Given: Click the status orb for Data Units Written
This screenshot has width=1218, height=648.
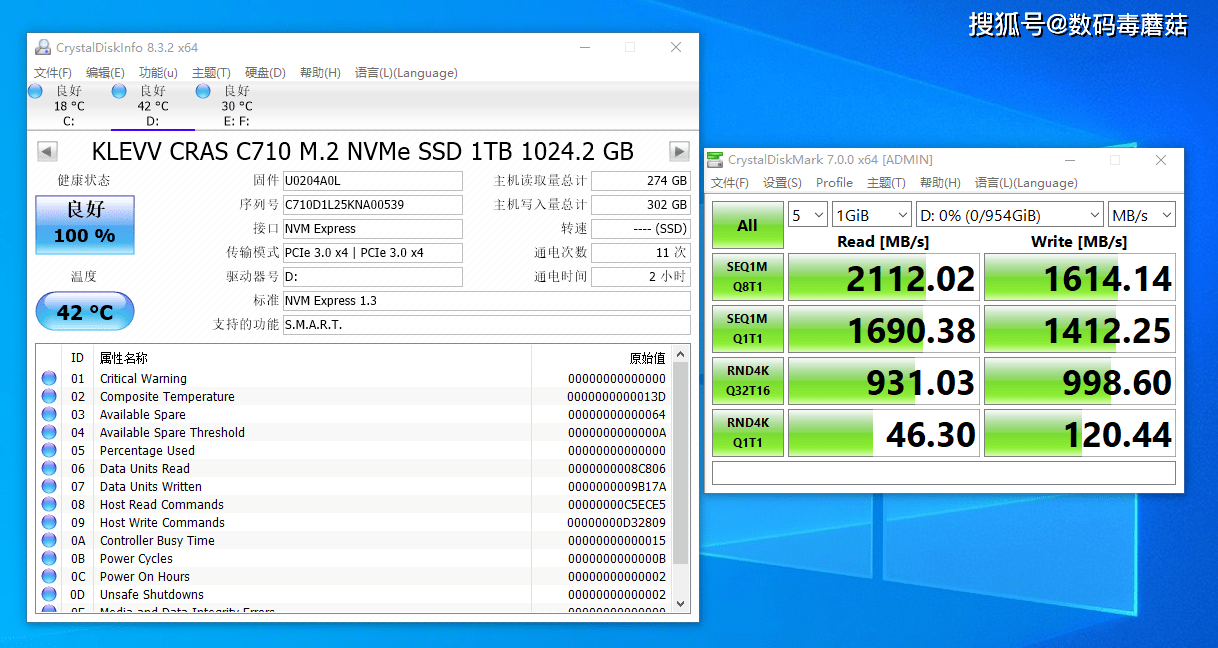Looking at the screenshot, I should [49, 487].
